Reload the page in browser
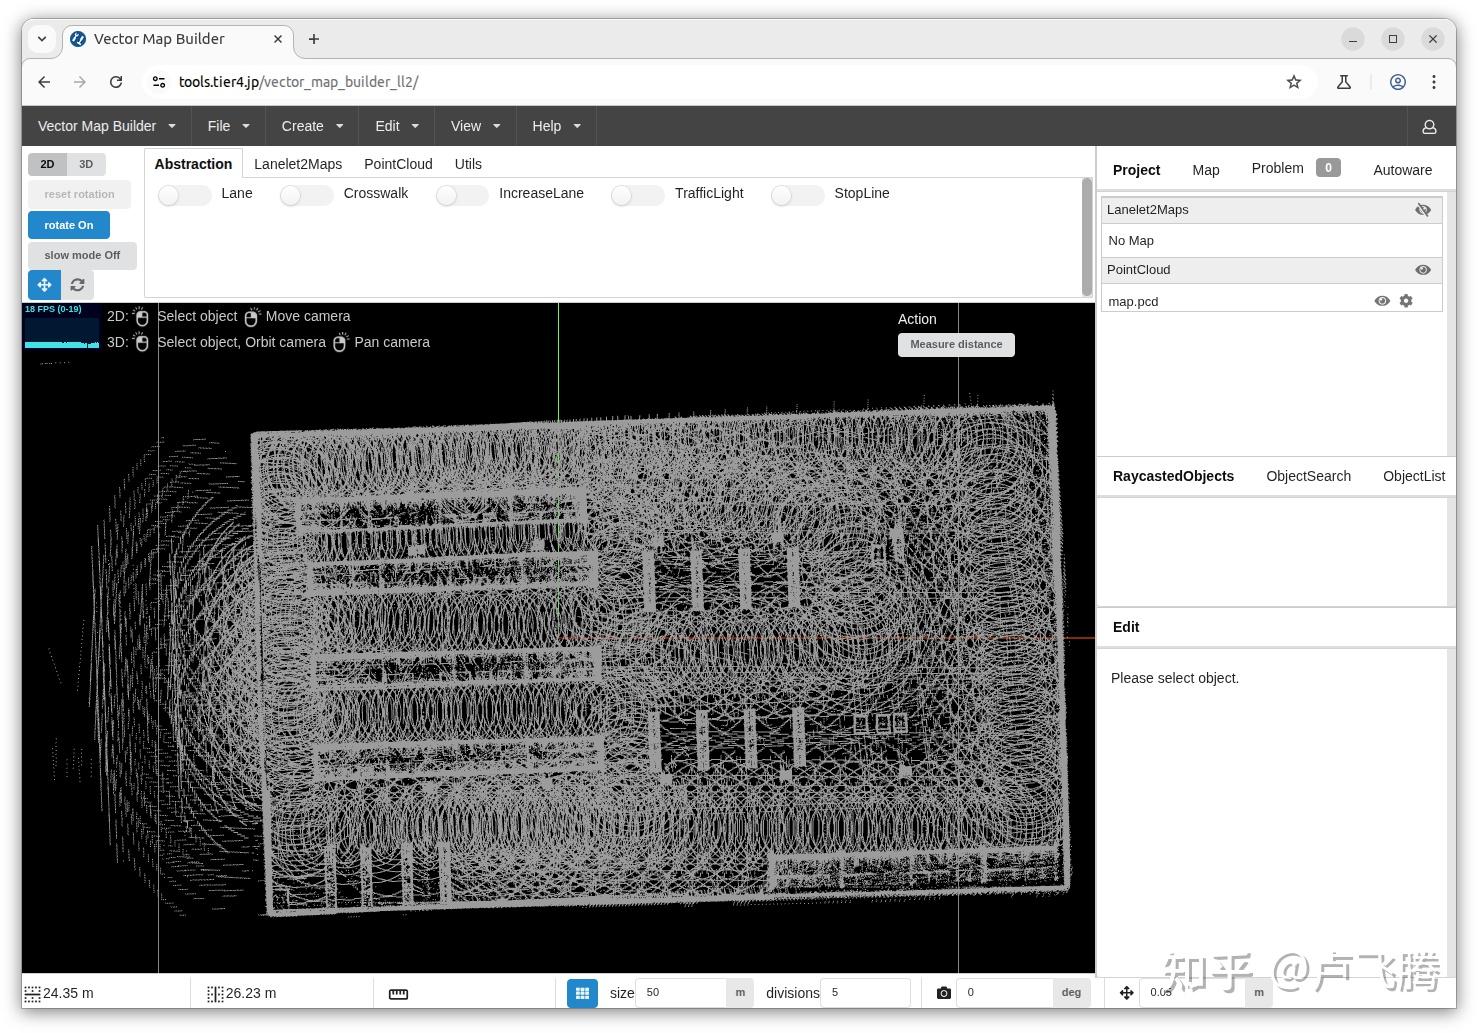Screen dimensions: 1478x1033 (116, 82)
